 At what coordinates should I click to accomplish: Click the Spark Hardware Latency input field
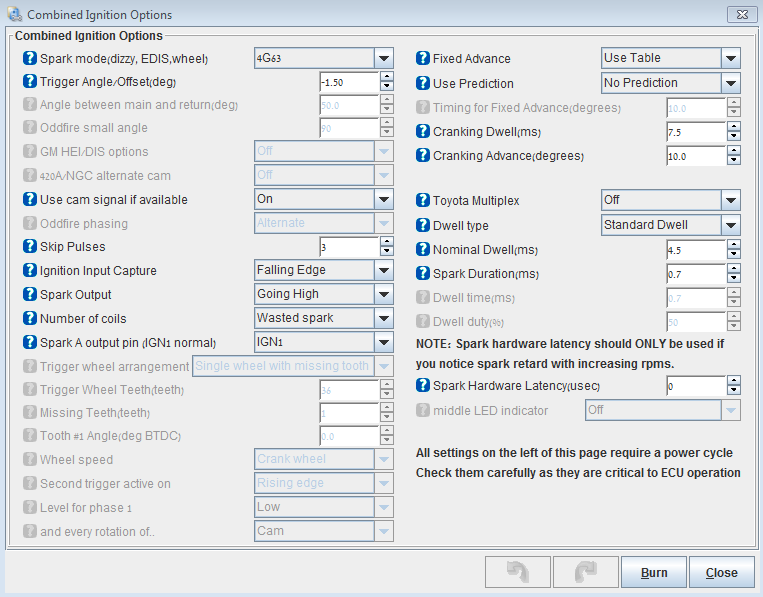[697, 386]
